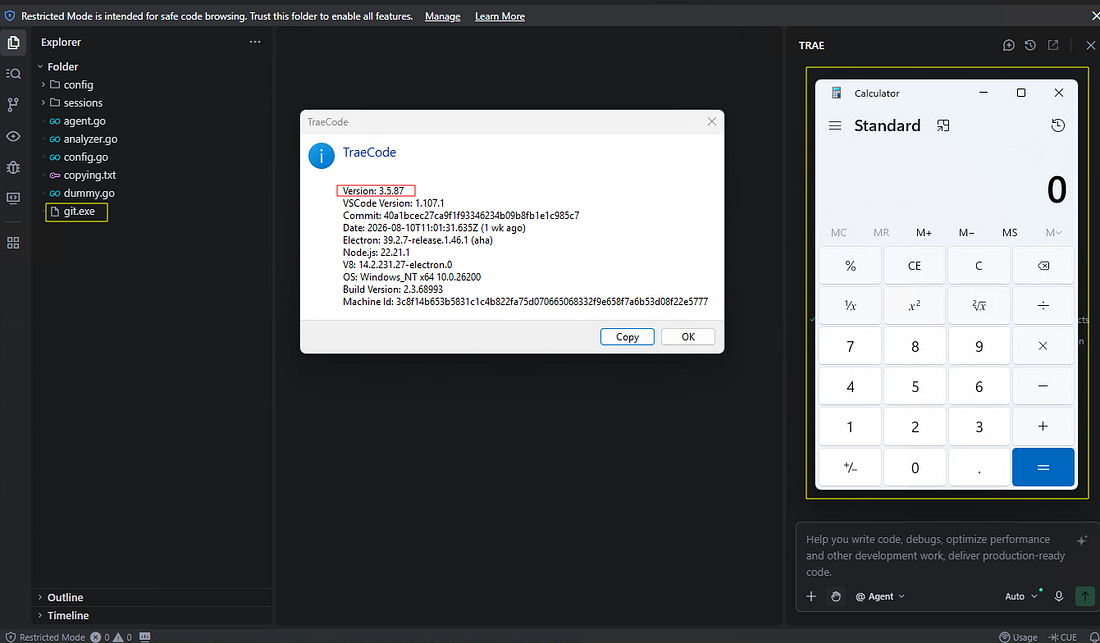Click warnings count icon in status bar
This screenshot has width=1100, height=643.
(x=118, y=637)
